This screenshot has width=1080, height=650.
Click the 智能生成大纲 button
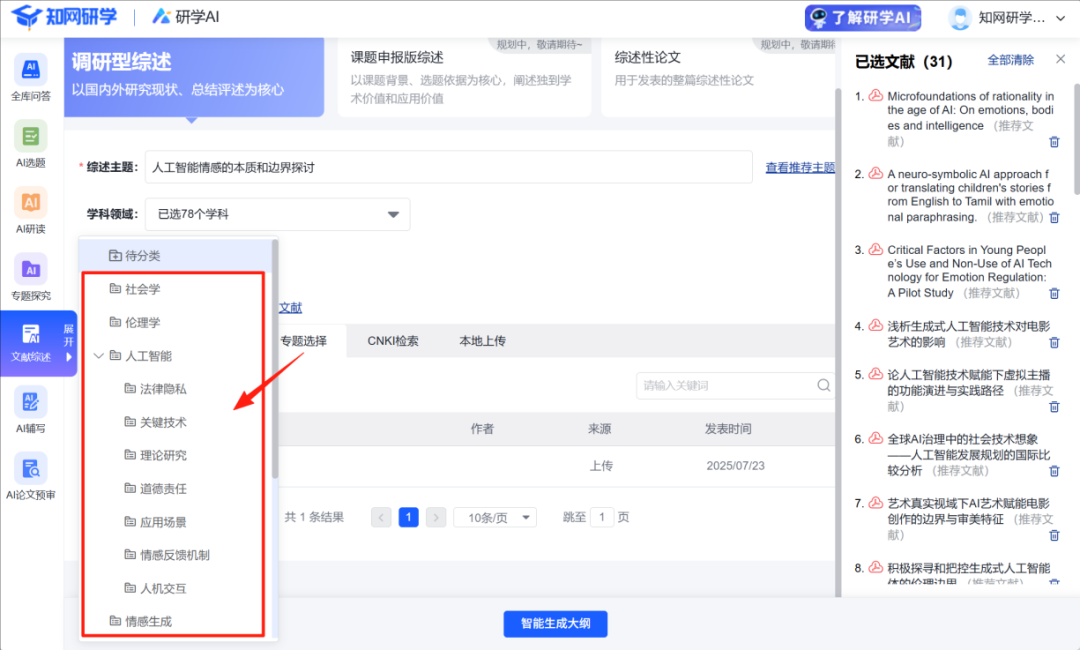click(x=555, y=624)
